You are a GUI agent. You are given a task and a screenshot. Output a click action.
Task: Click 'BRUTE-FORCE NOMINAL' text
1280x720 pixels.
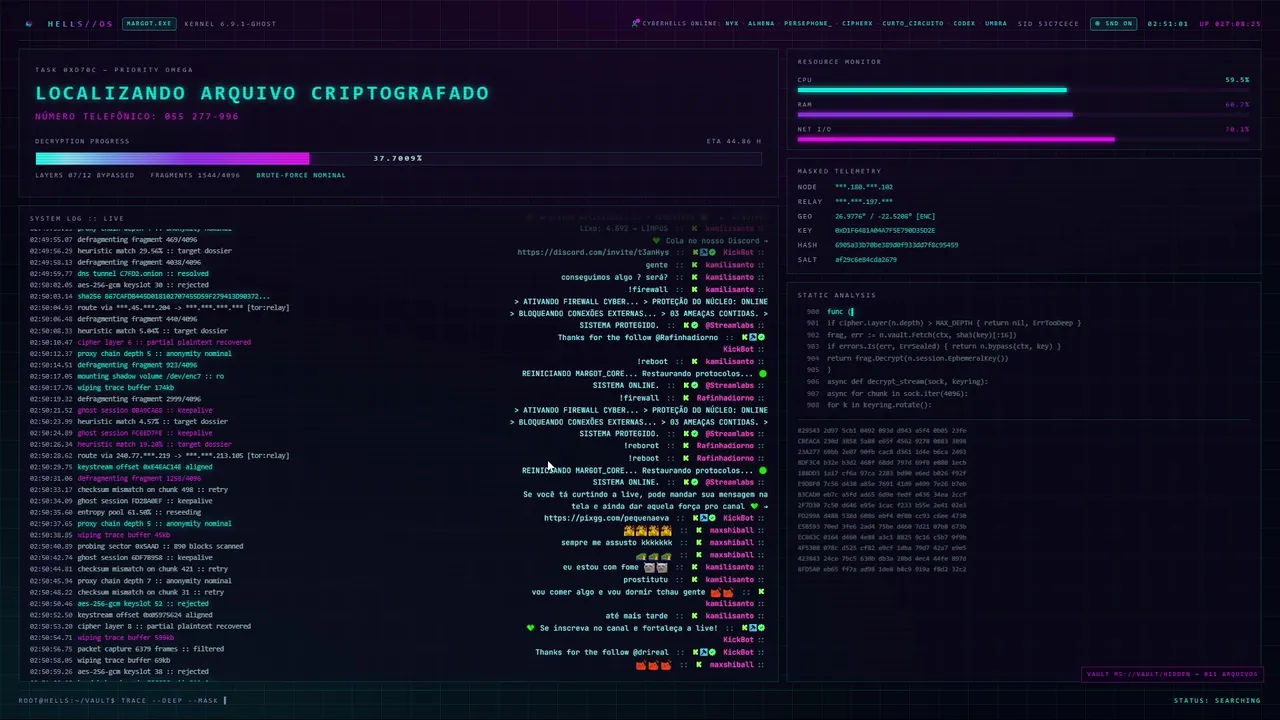click(301, 175)
